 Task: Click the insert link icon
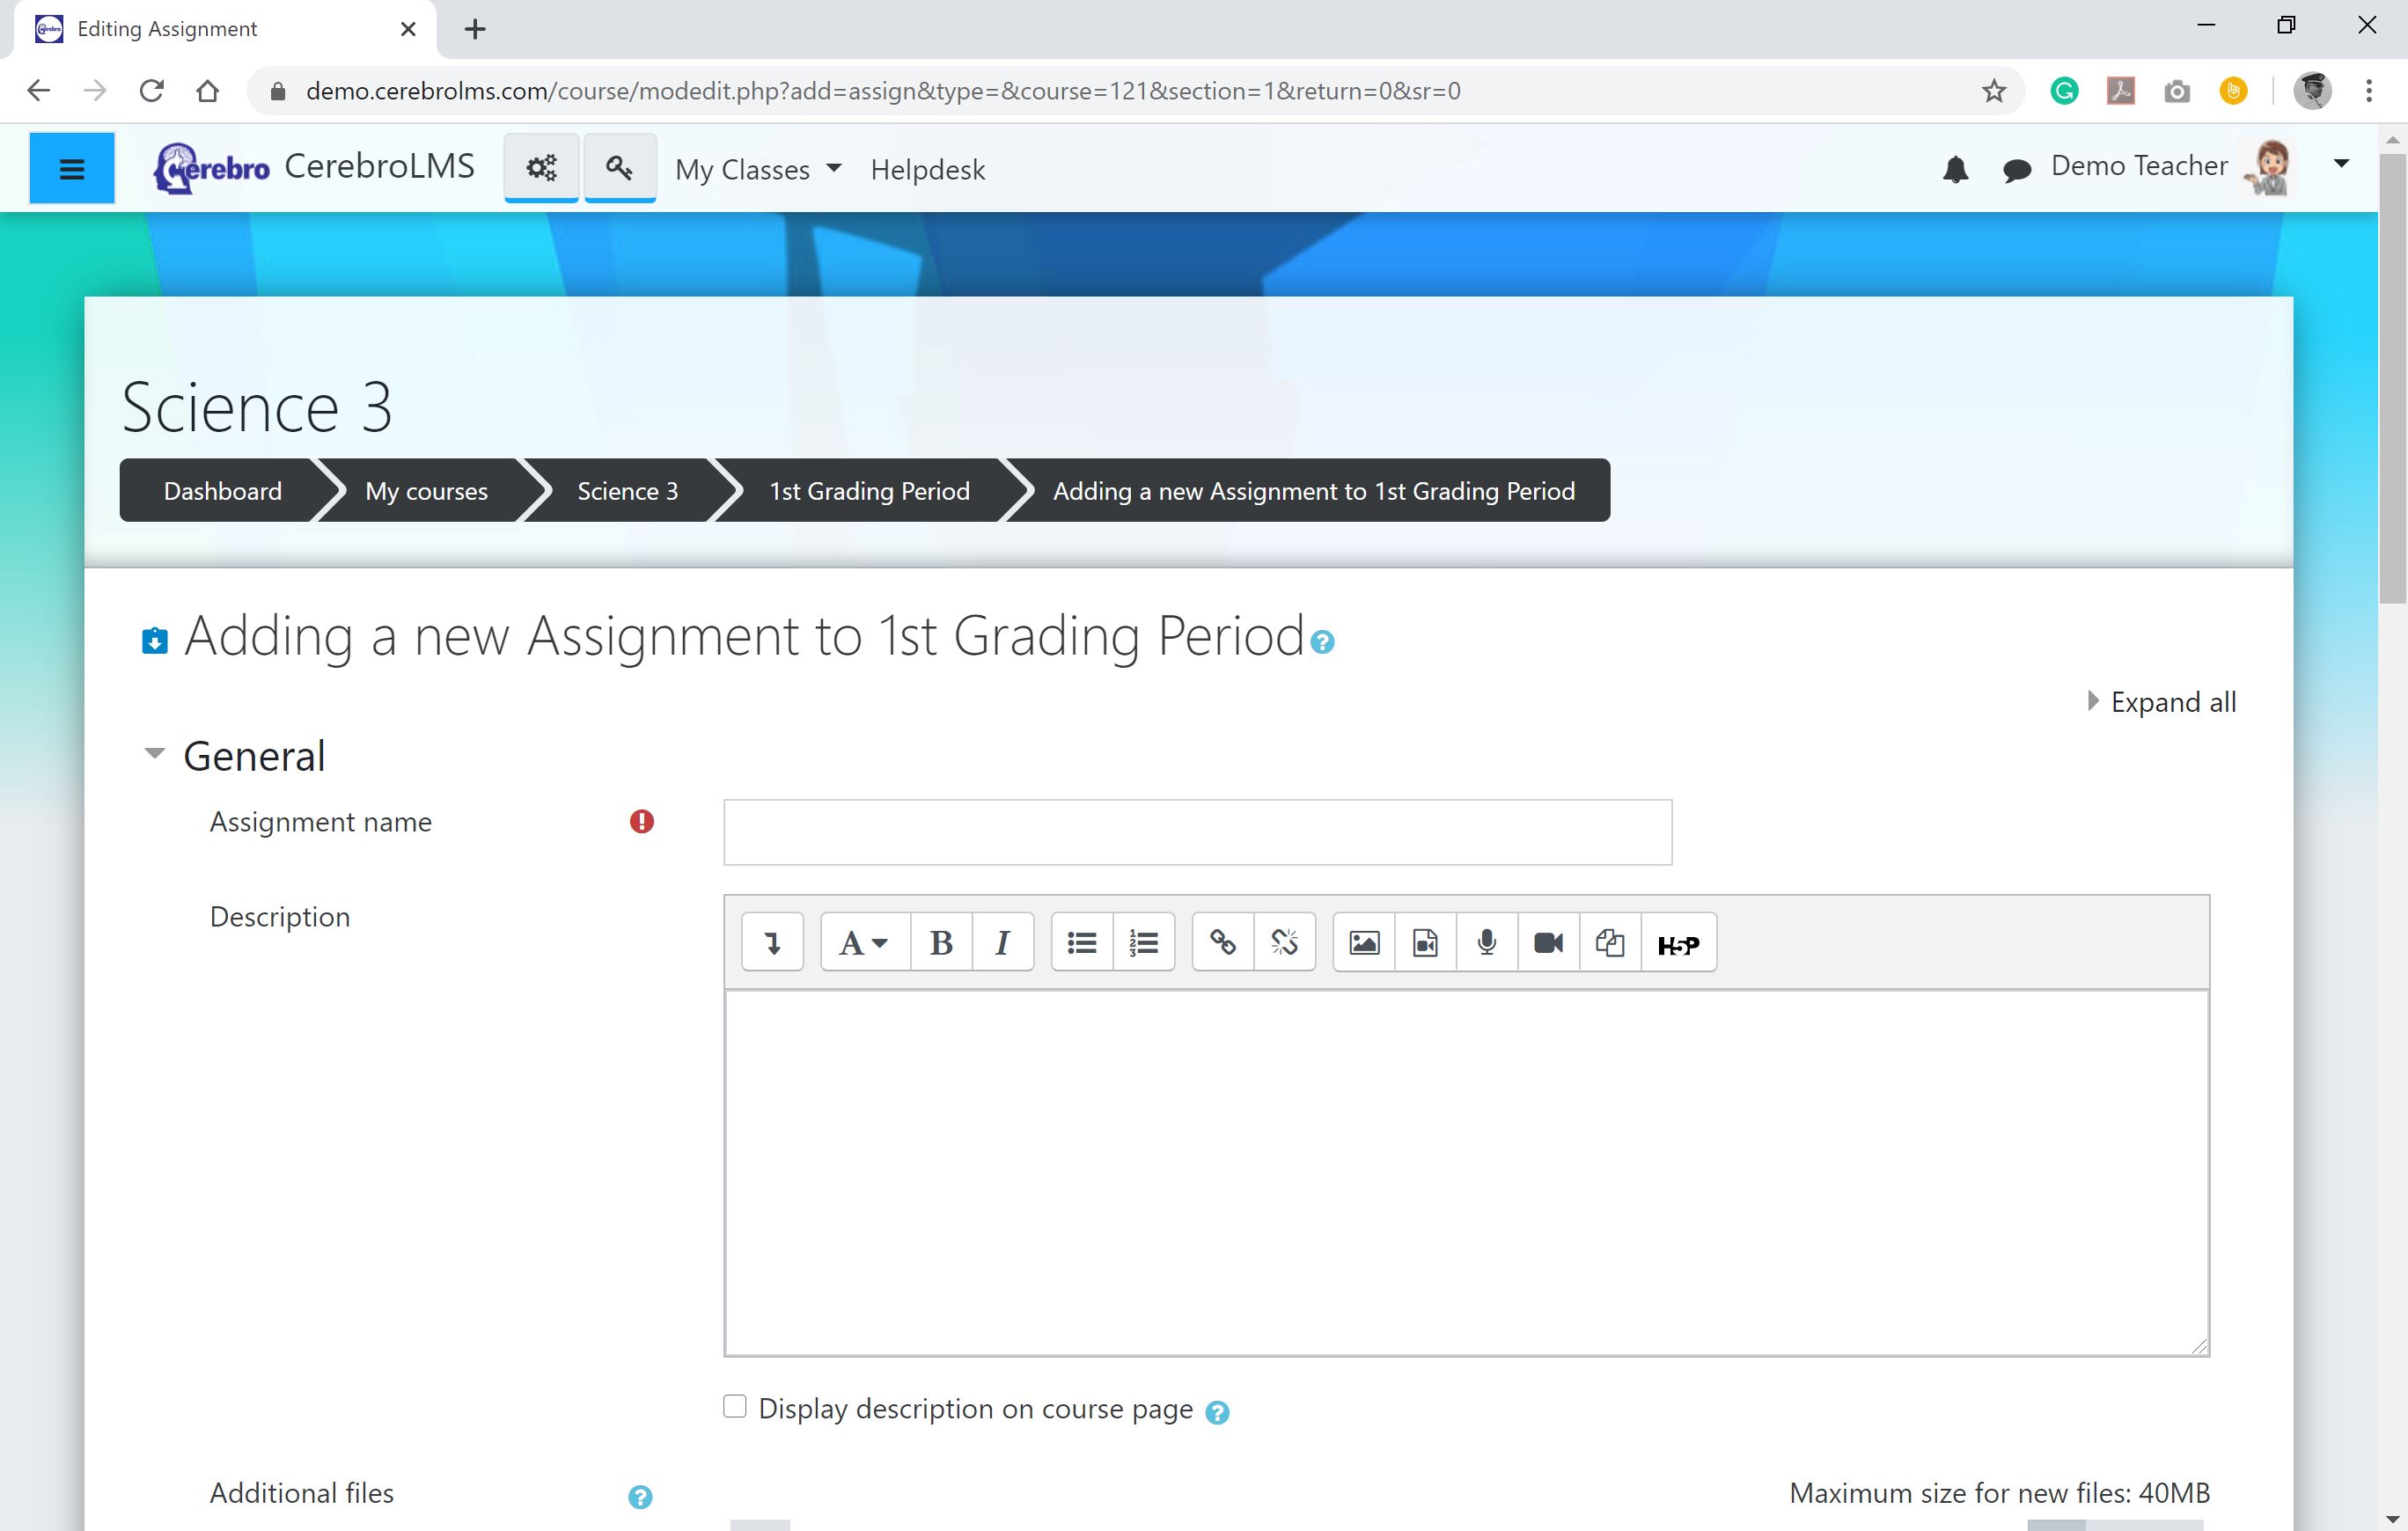[1222, 942]
